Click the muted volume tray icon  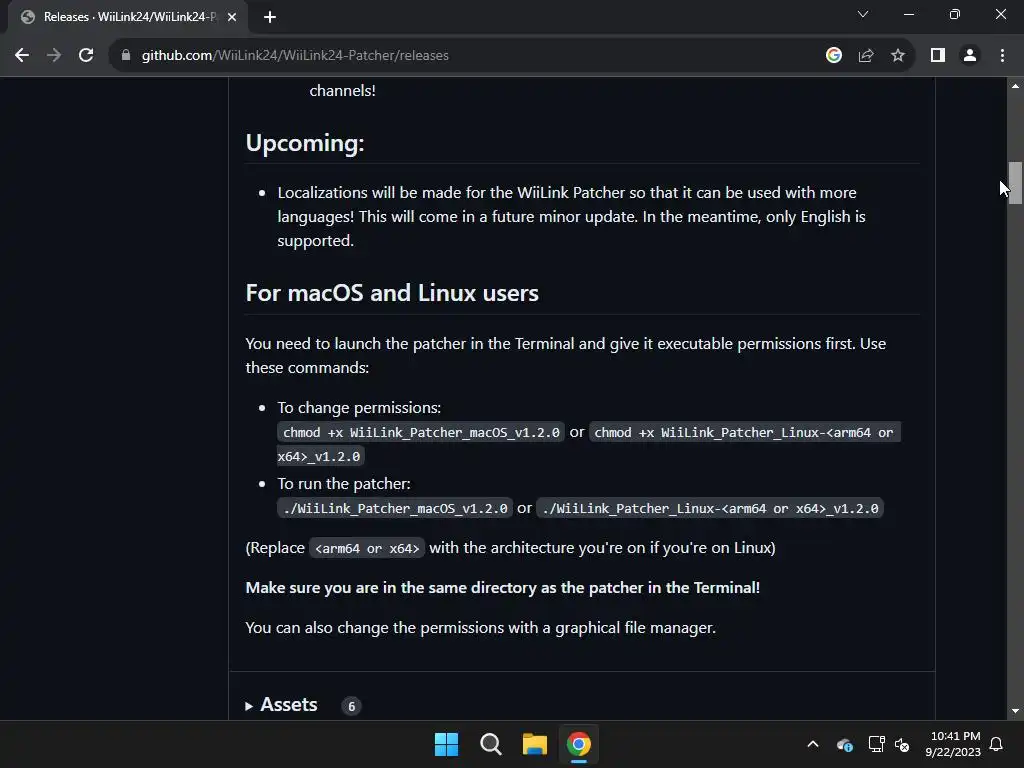point(902,744)
